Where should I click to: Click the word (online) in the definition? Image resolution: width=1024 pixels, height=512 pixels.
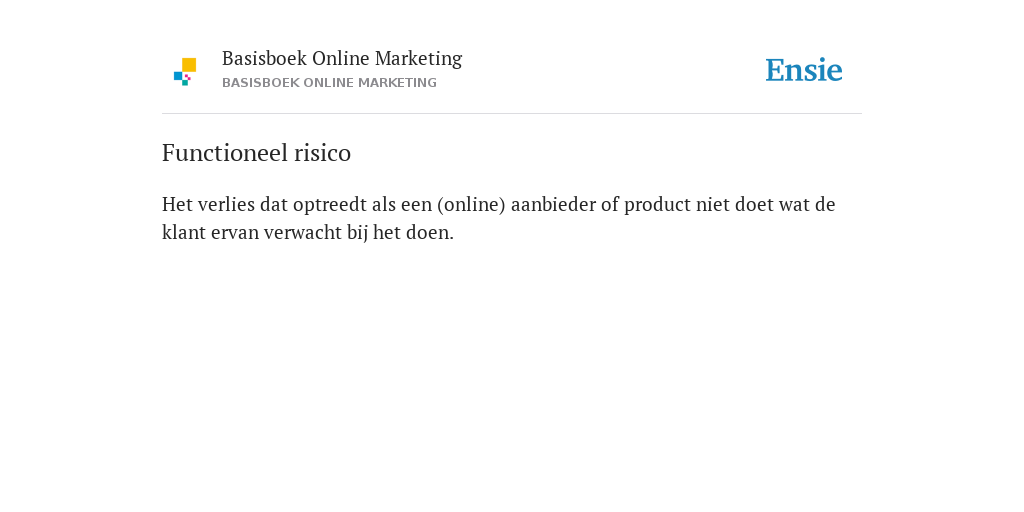coord(472,204)
